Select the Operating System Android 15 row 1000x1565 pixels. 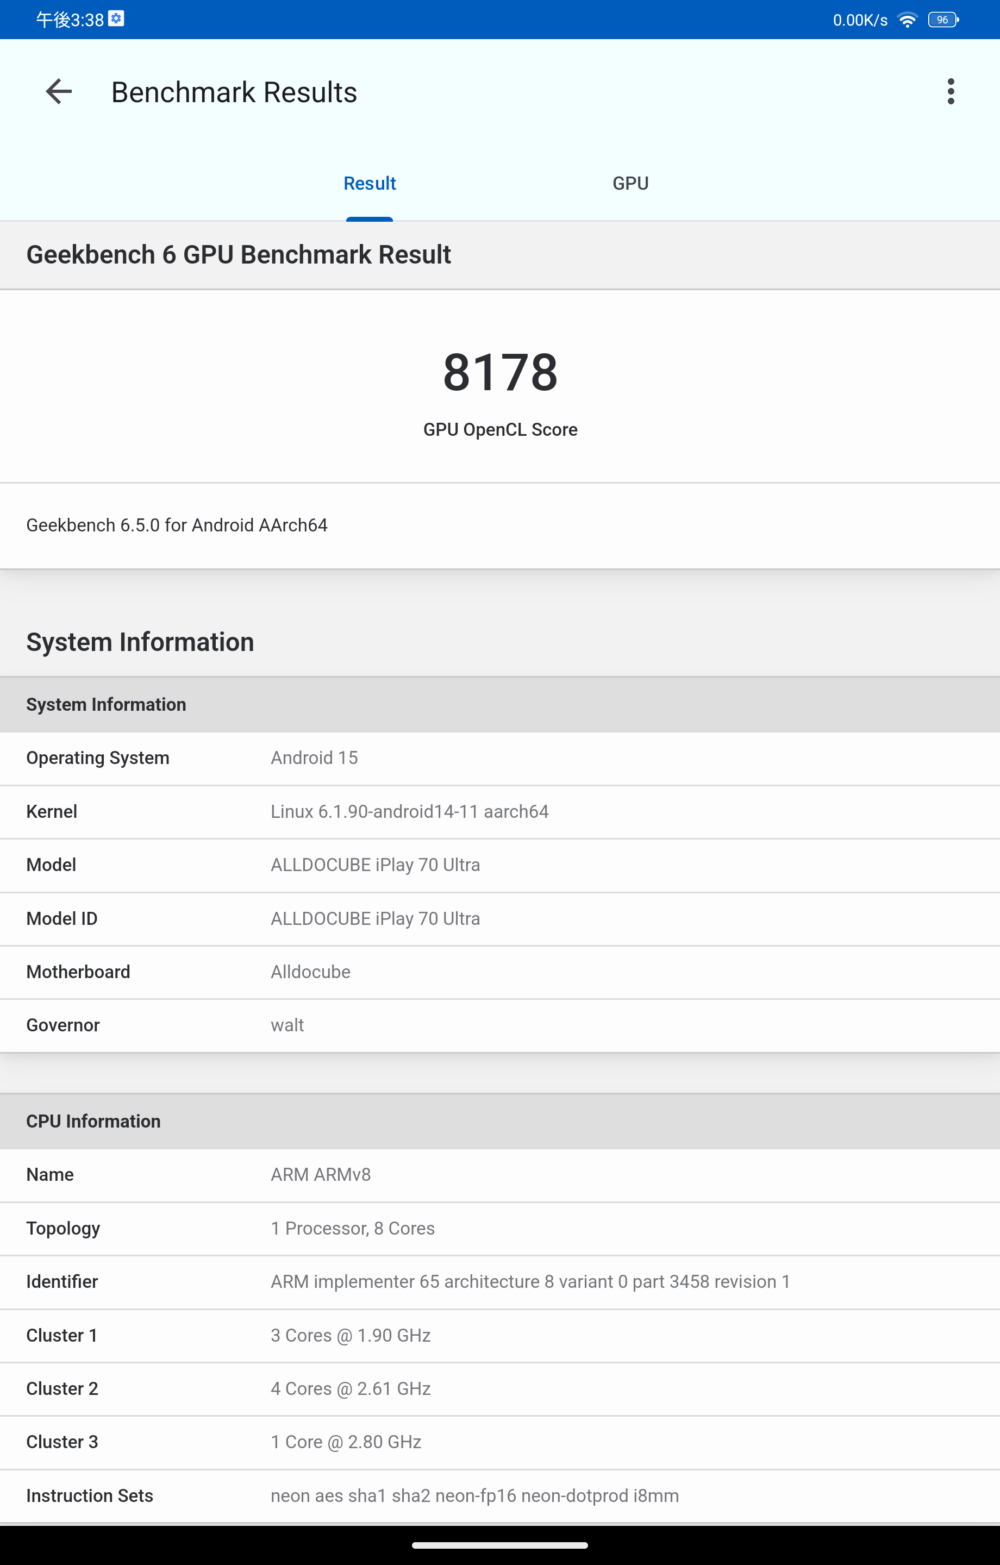click(x=500, y=758)
